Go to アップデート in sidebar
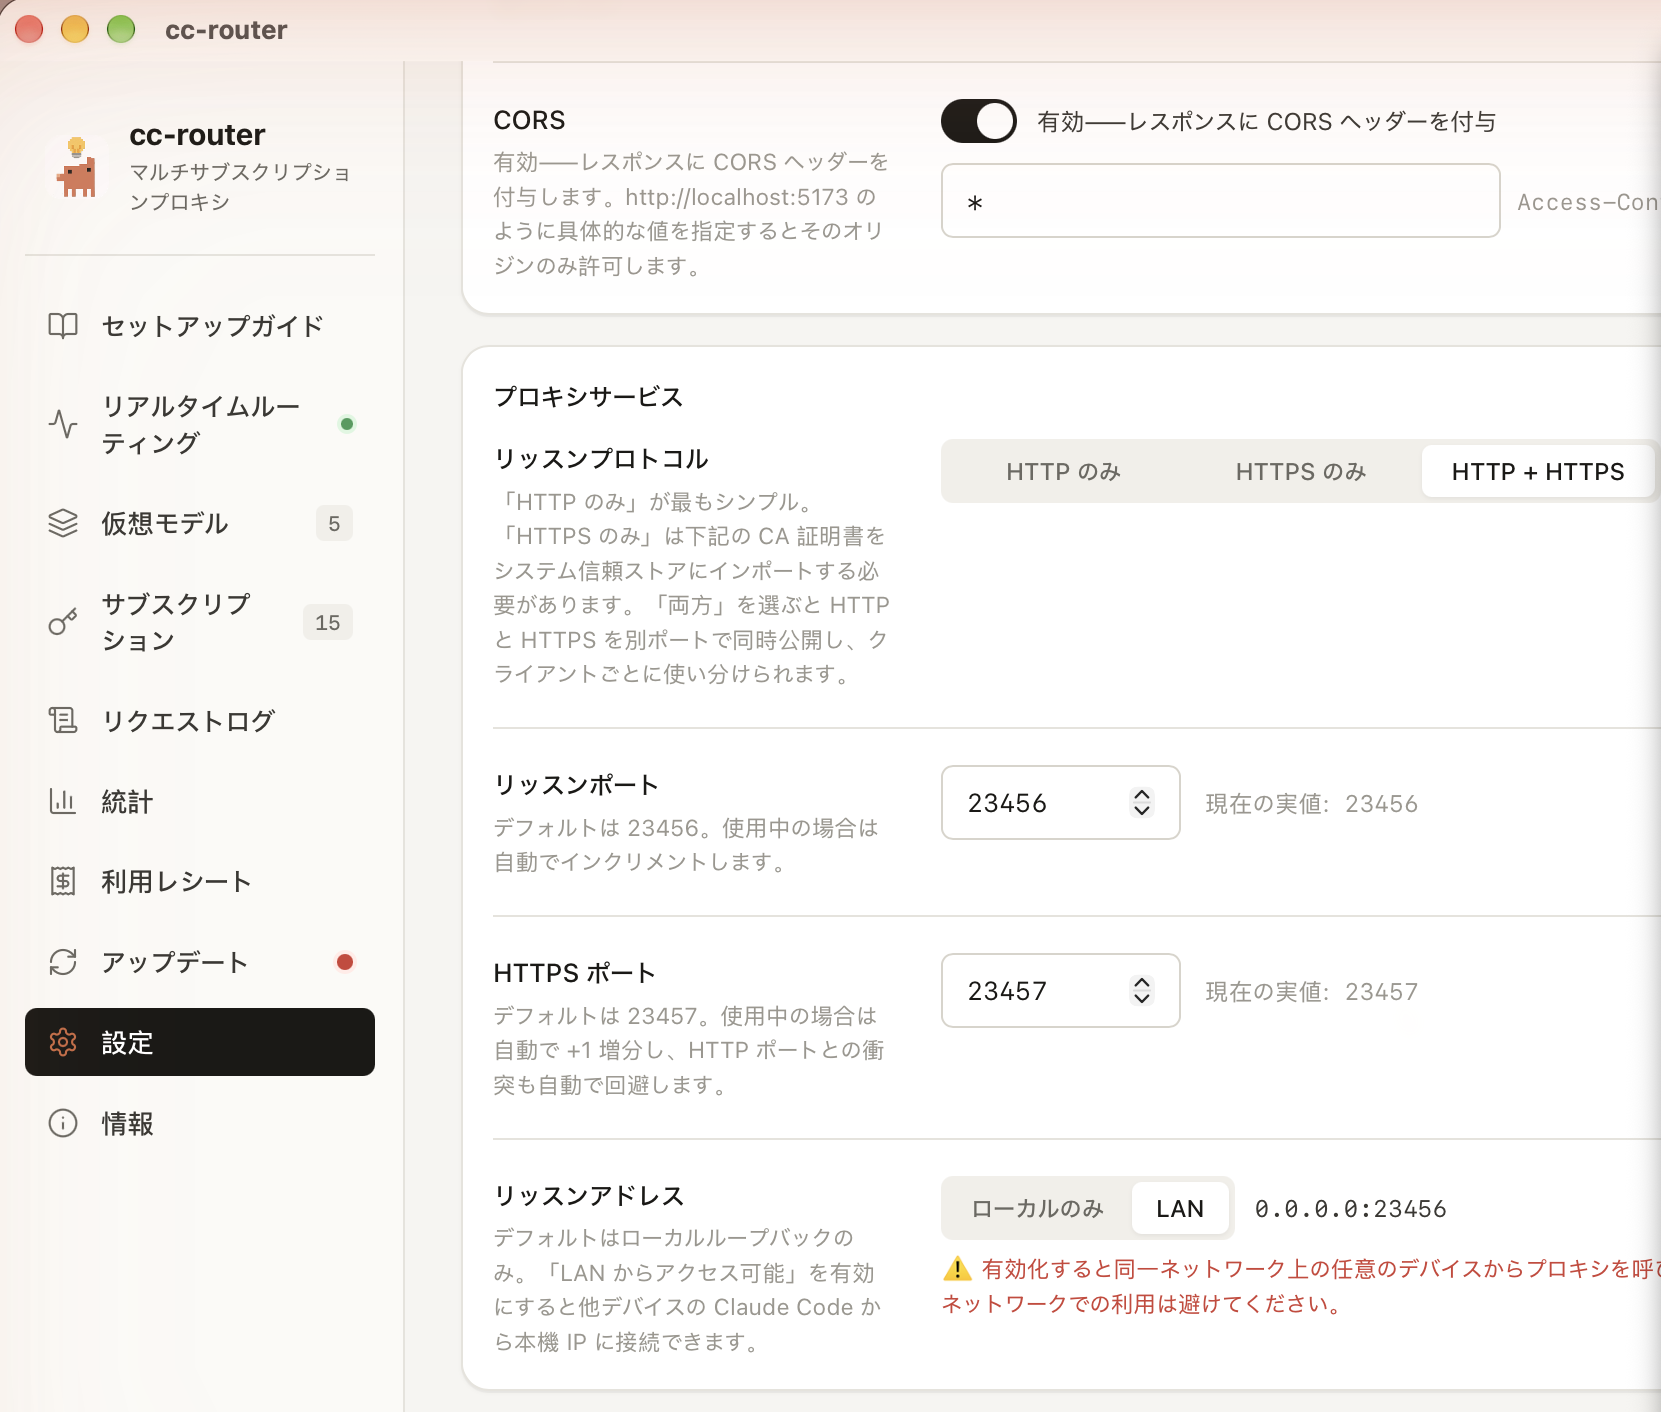Viewport: 1661px width, 1412px height. pos(200,962)
